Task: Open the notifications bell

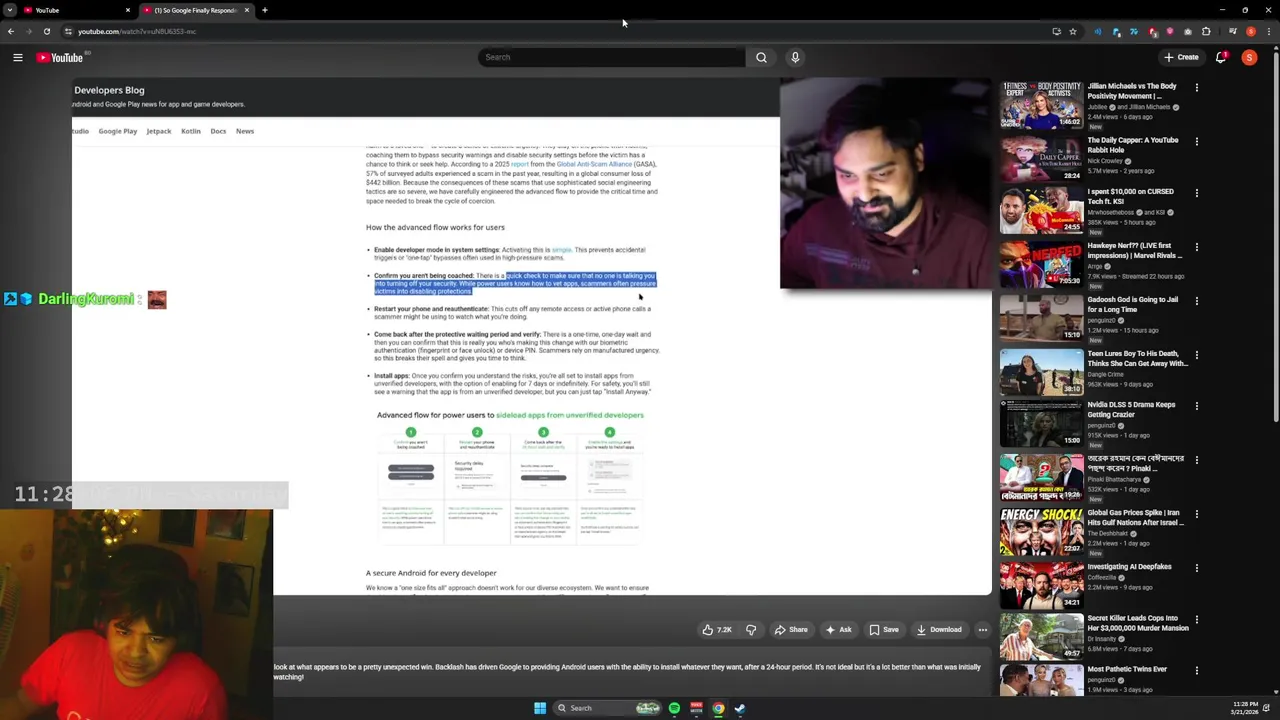Action: [x=1221, y=57]
